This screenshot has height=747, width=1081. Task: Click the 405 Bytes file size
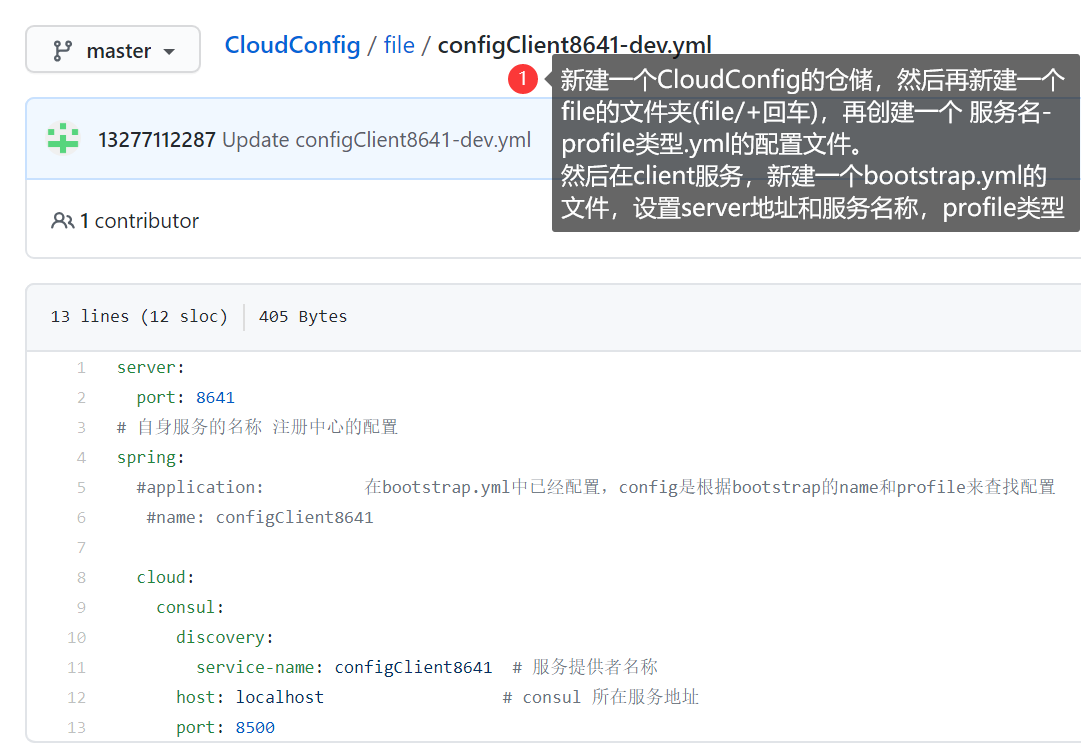(x=303, y=316)
